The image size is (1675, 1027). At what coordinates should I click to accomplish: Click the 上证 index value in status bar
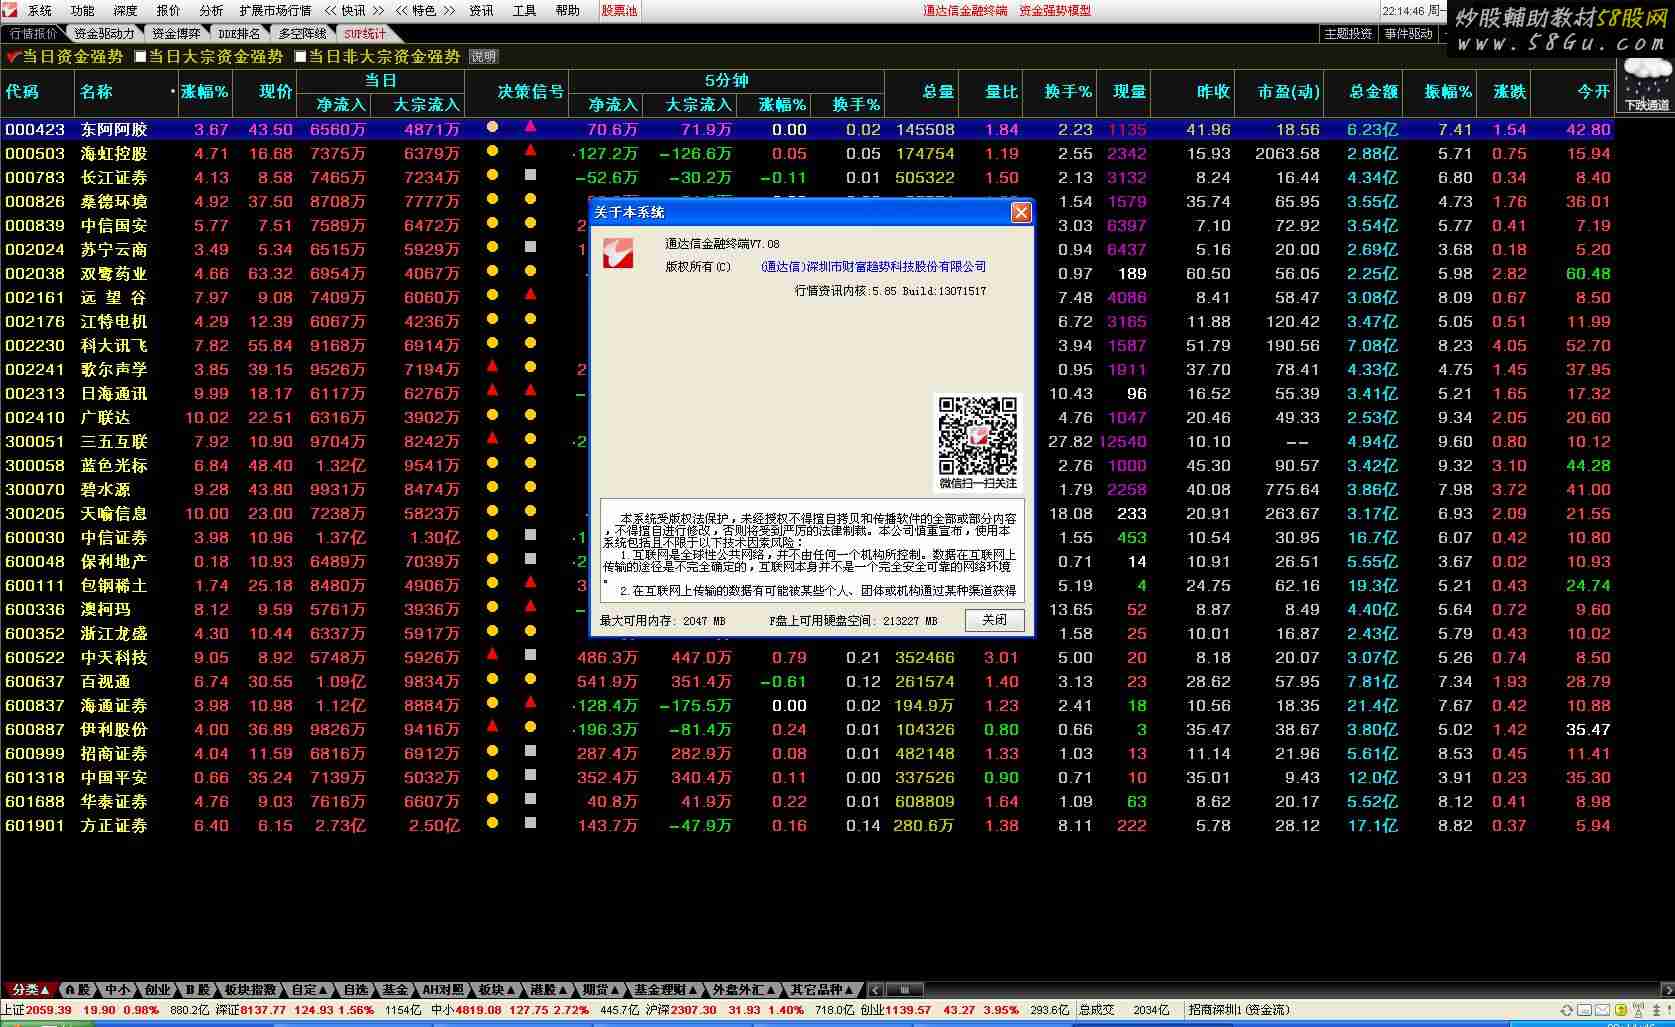point(48,1010)
